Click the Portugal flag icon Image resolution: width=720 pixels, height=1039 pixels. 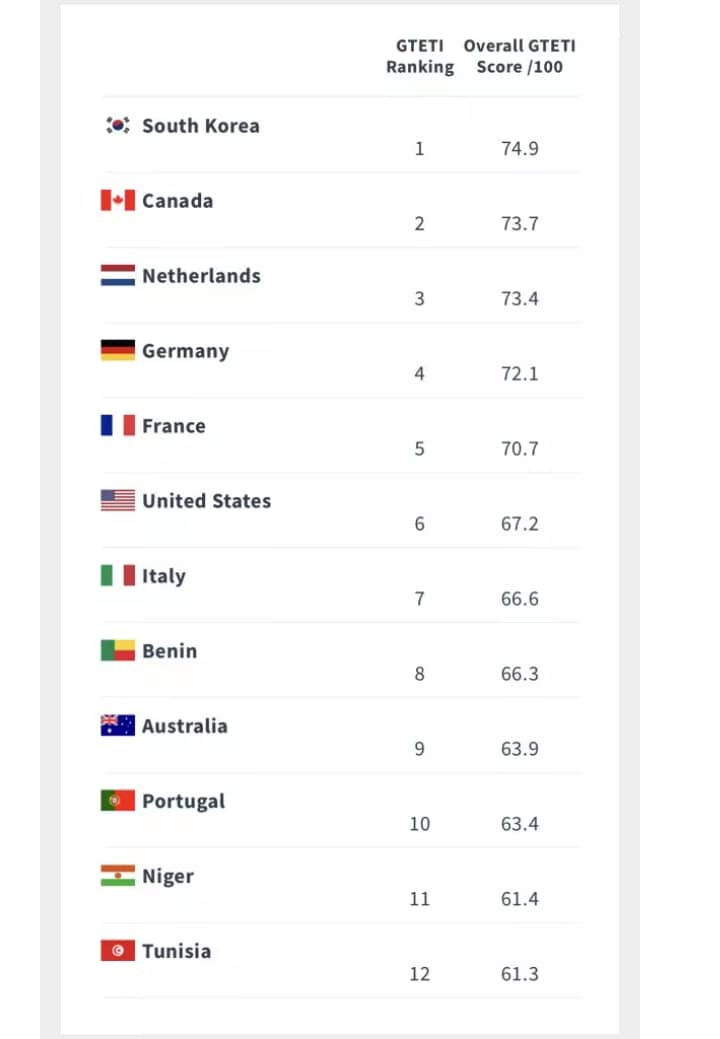tap(118, 801)
